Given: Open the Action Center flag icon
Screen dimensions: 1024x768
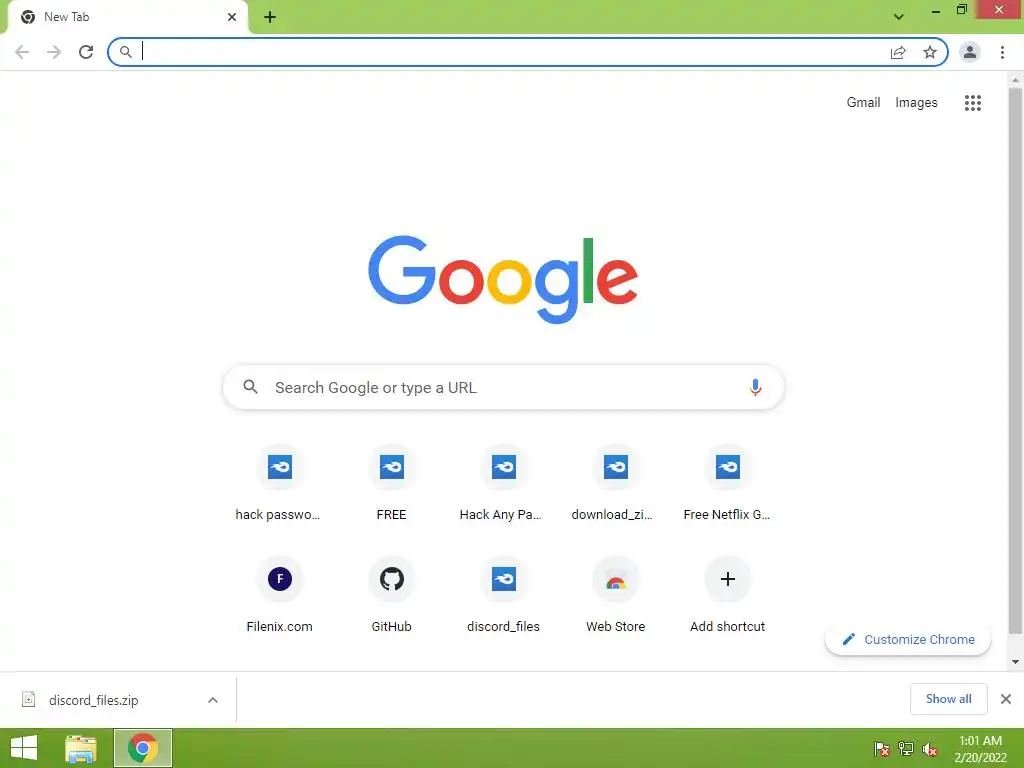Looking at the screenshot, I should (x=882, y=749).
